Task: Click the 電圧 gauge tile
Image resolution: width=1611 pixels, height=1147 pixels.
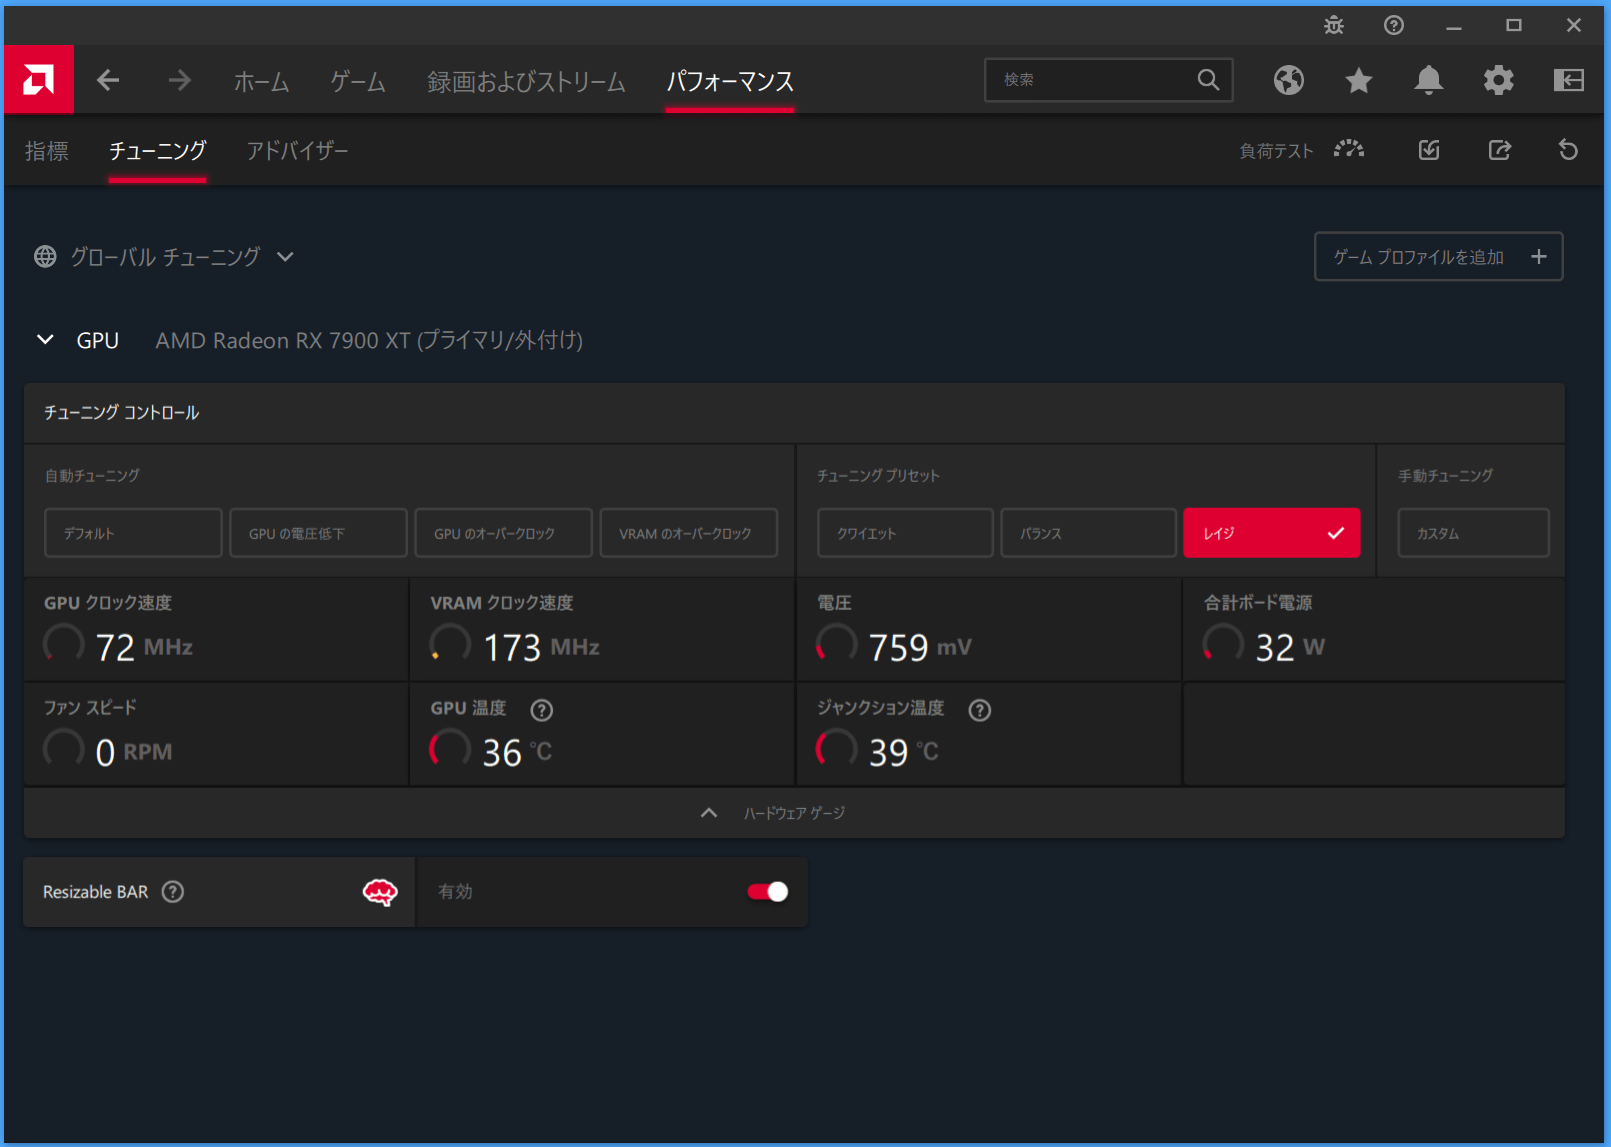Action: coord(989,630)
